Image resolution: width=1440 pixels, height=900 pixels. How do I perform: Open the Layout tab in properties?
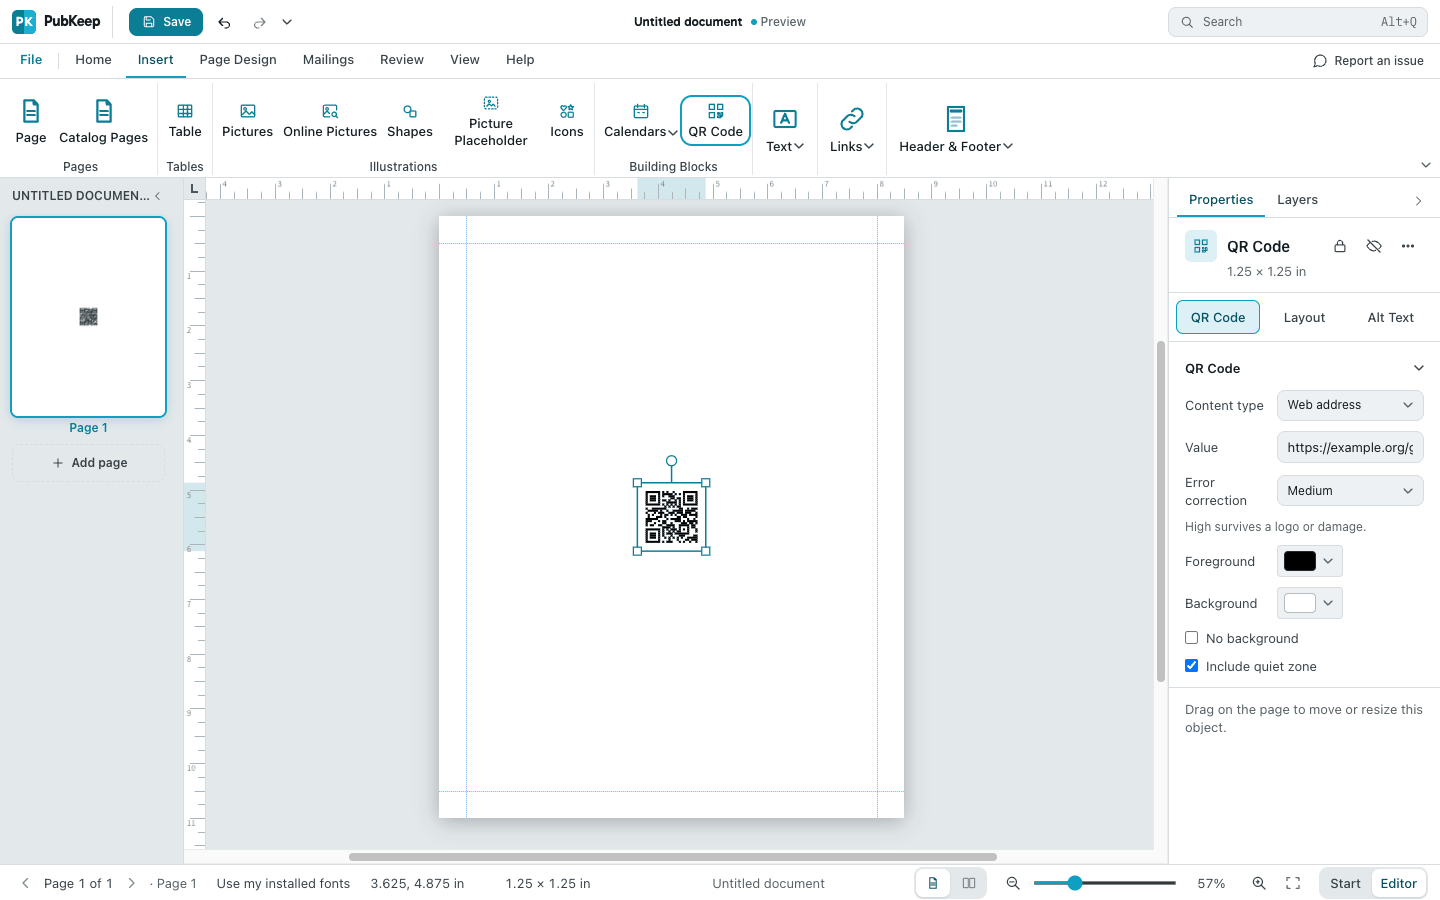(1304, 317)
